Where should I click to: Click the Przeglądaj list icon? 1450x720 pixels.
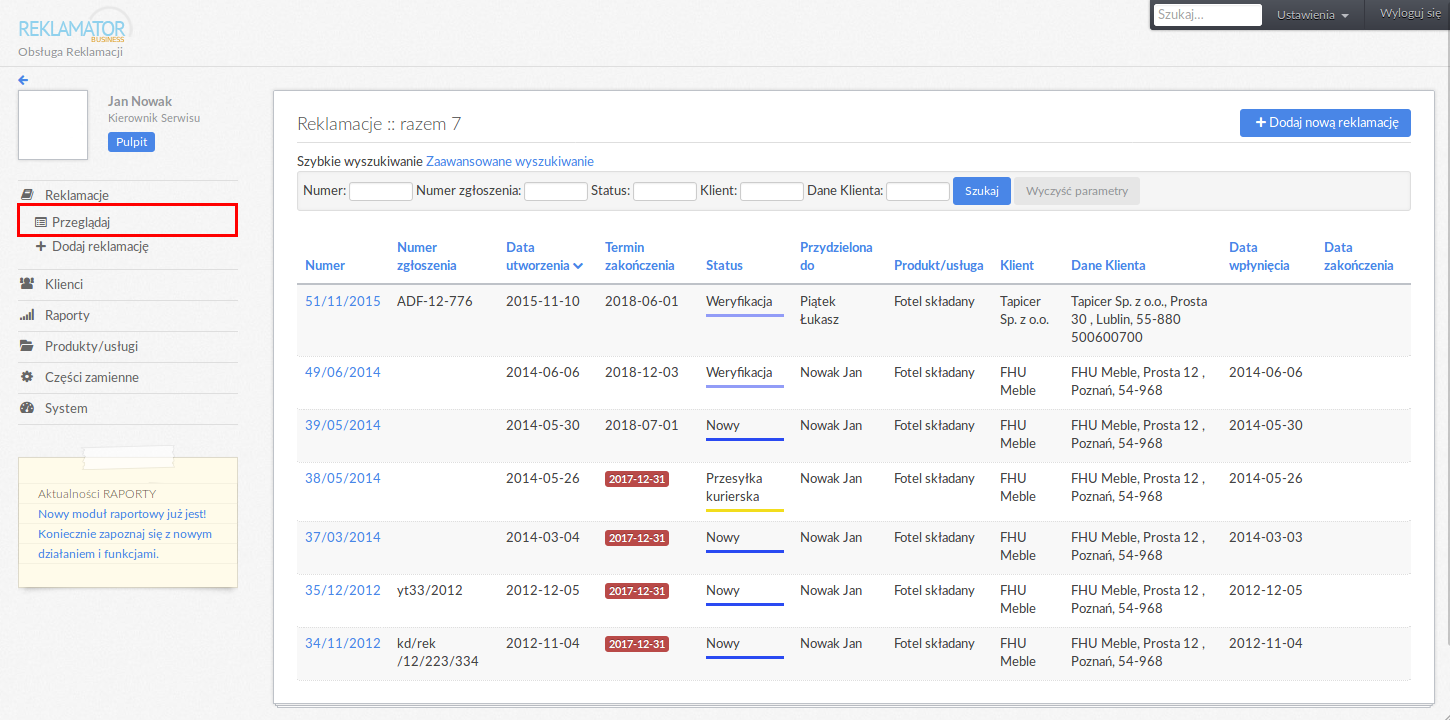click(x=41, y=222)
